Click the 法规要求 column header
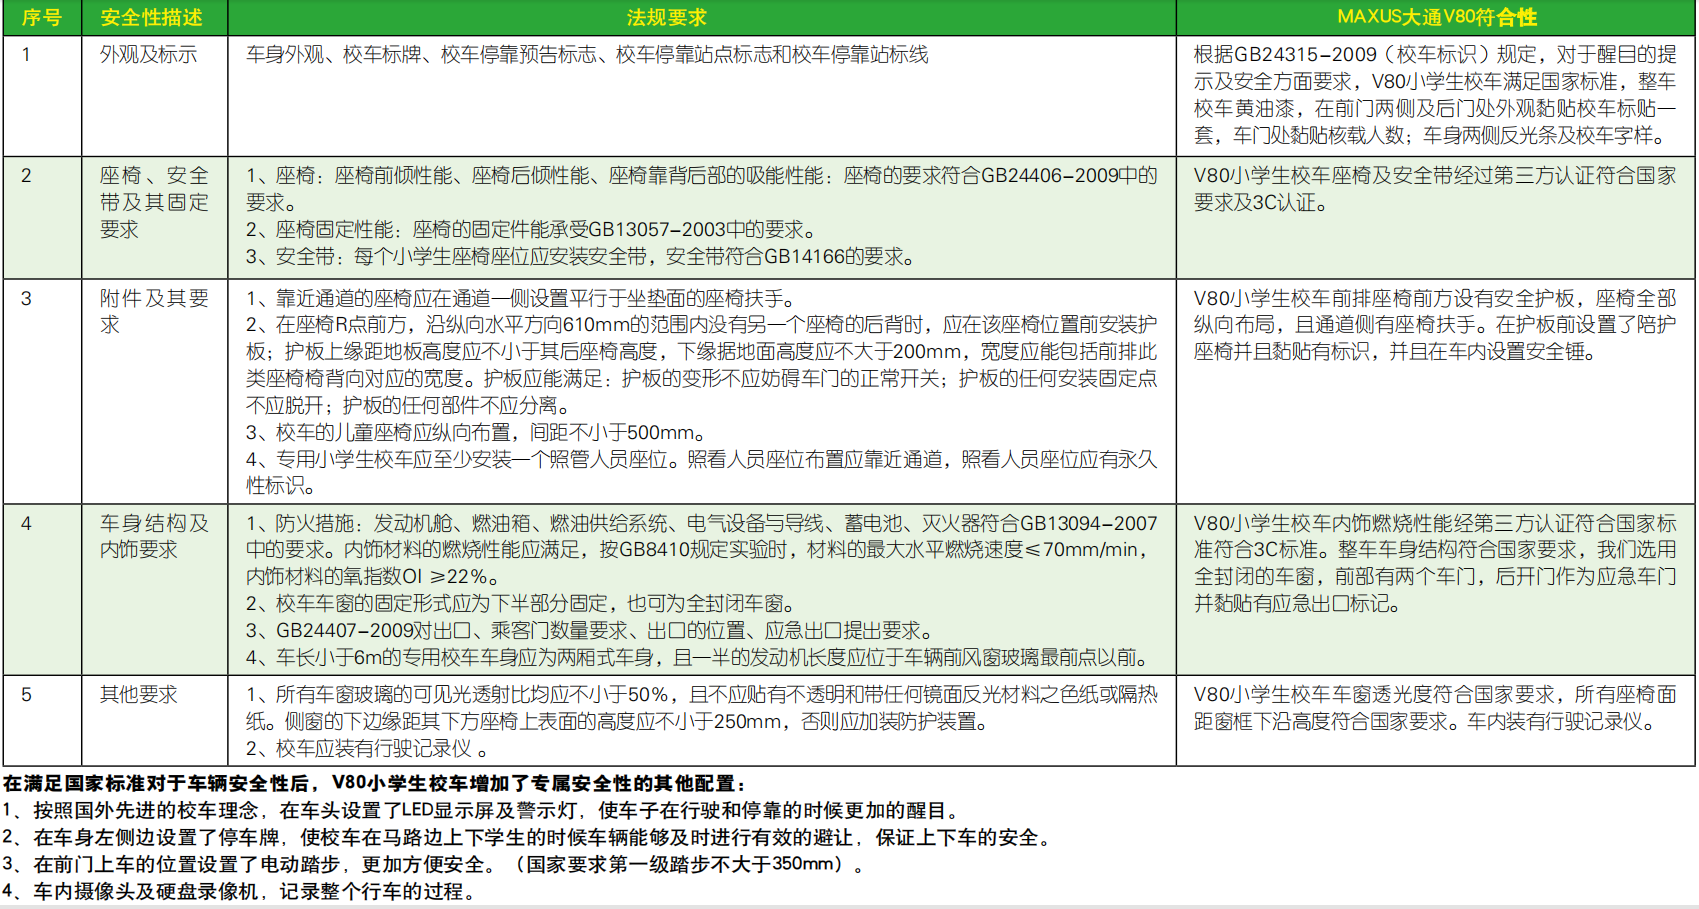Viewport: 1699px width, 909px height. click(667, 18)
